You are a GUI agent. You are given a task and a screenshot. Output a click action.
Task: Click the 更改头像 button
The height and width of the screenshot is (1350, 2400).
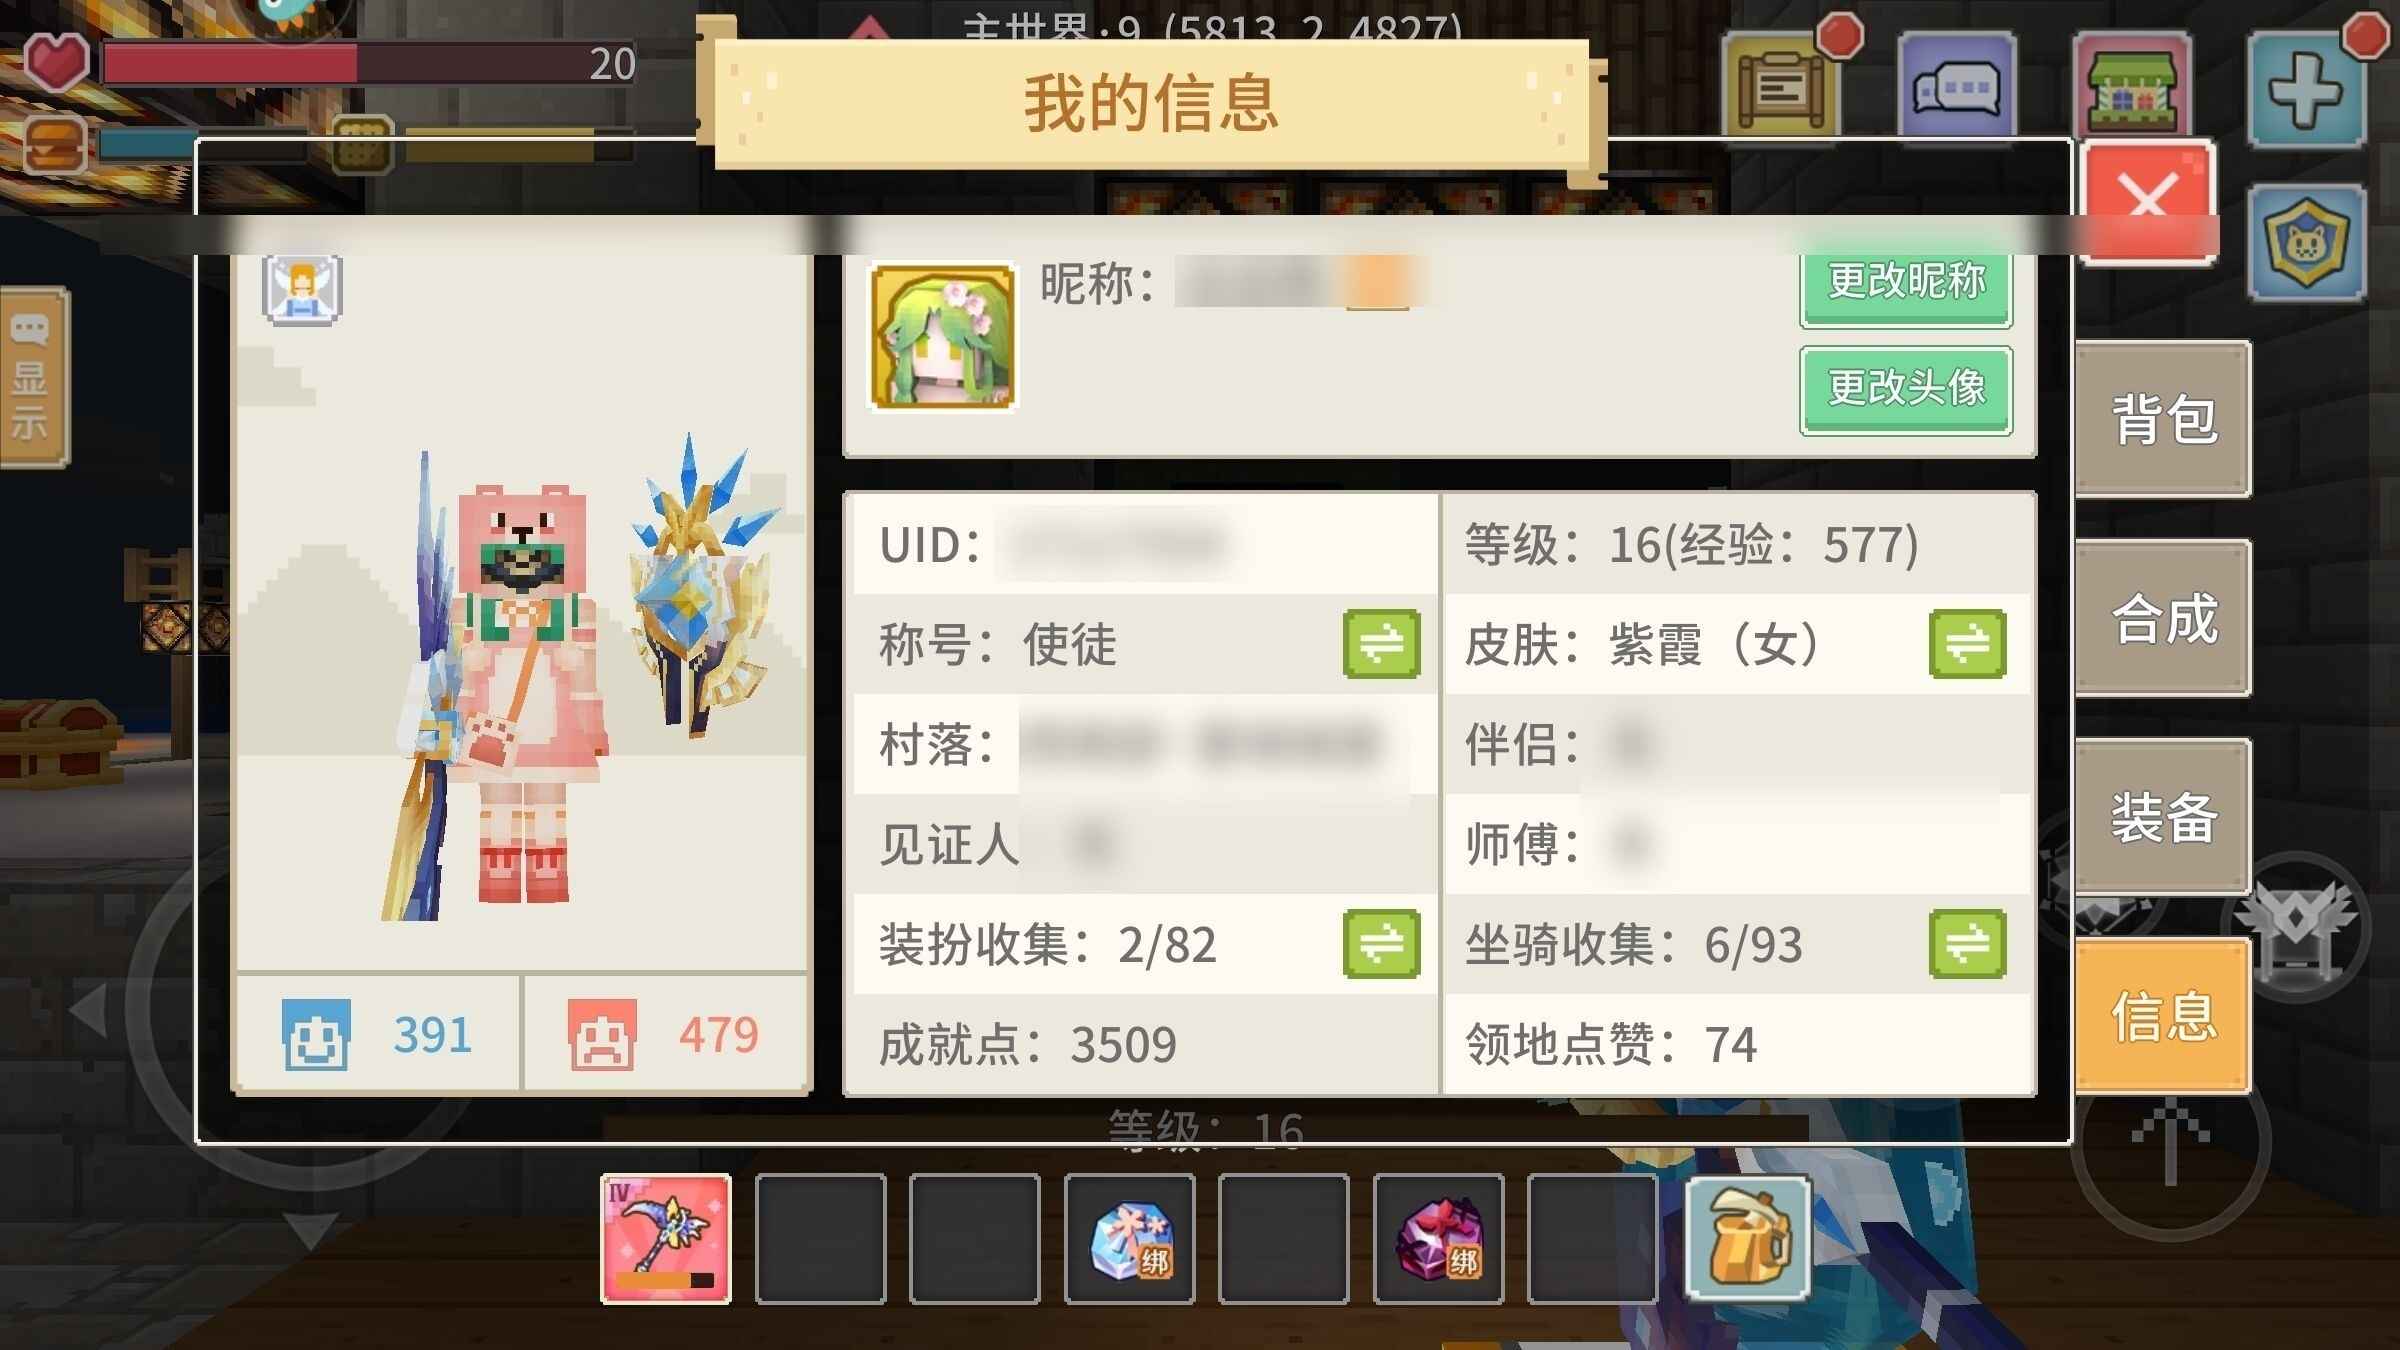pos(1906,389)
